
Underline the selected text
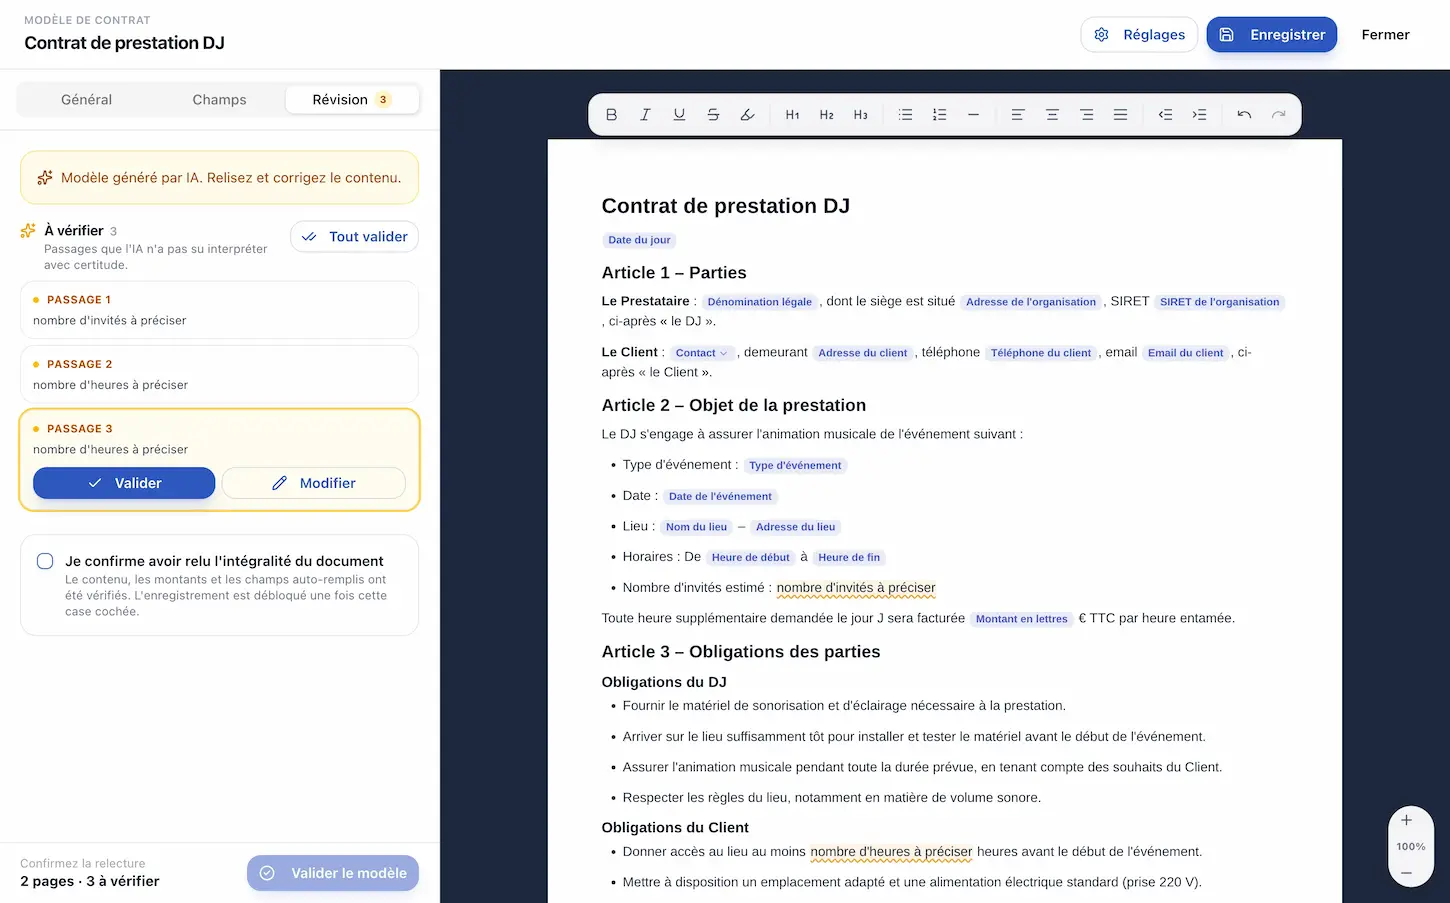pos(679,115)
